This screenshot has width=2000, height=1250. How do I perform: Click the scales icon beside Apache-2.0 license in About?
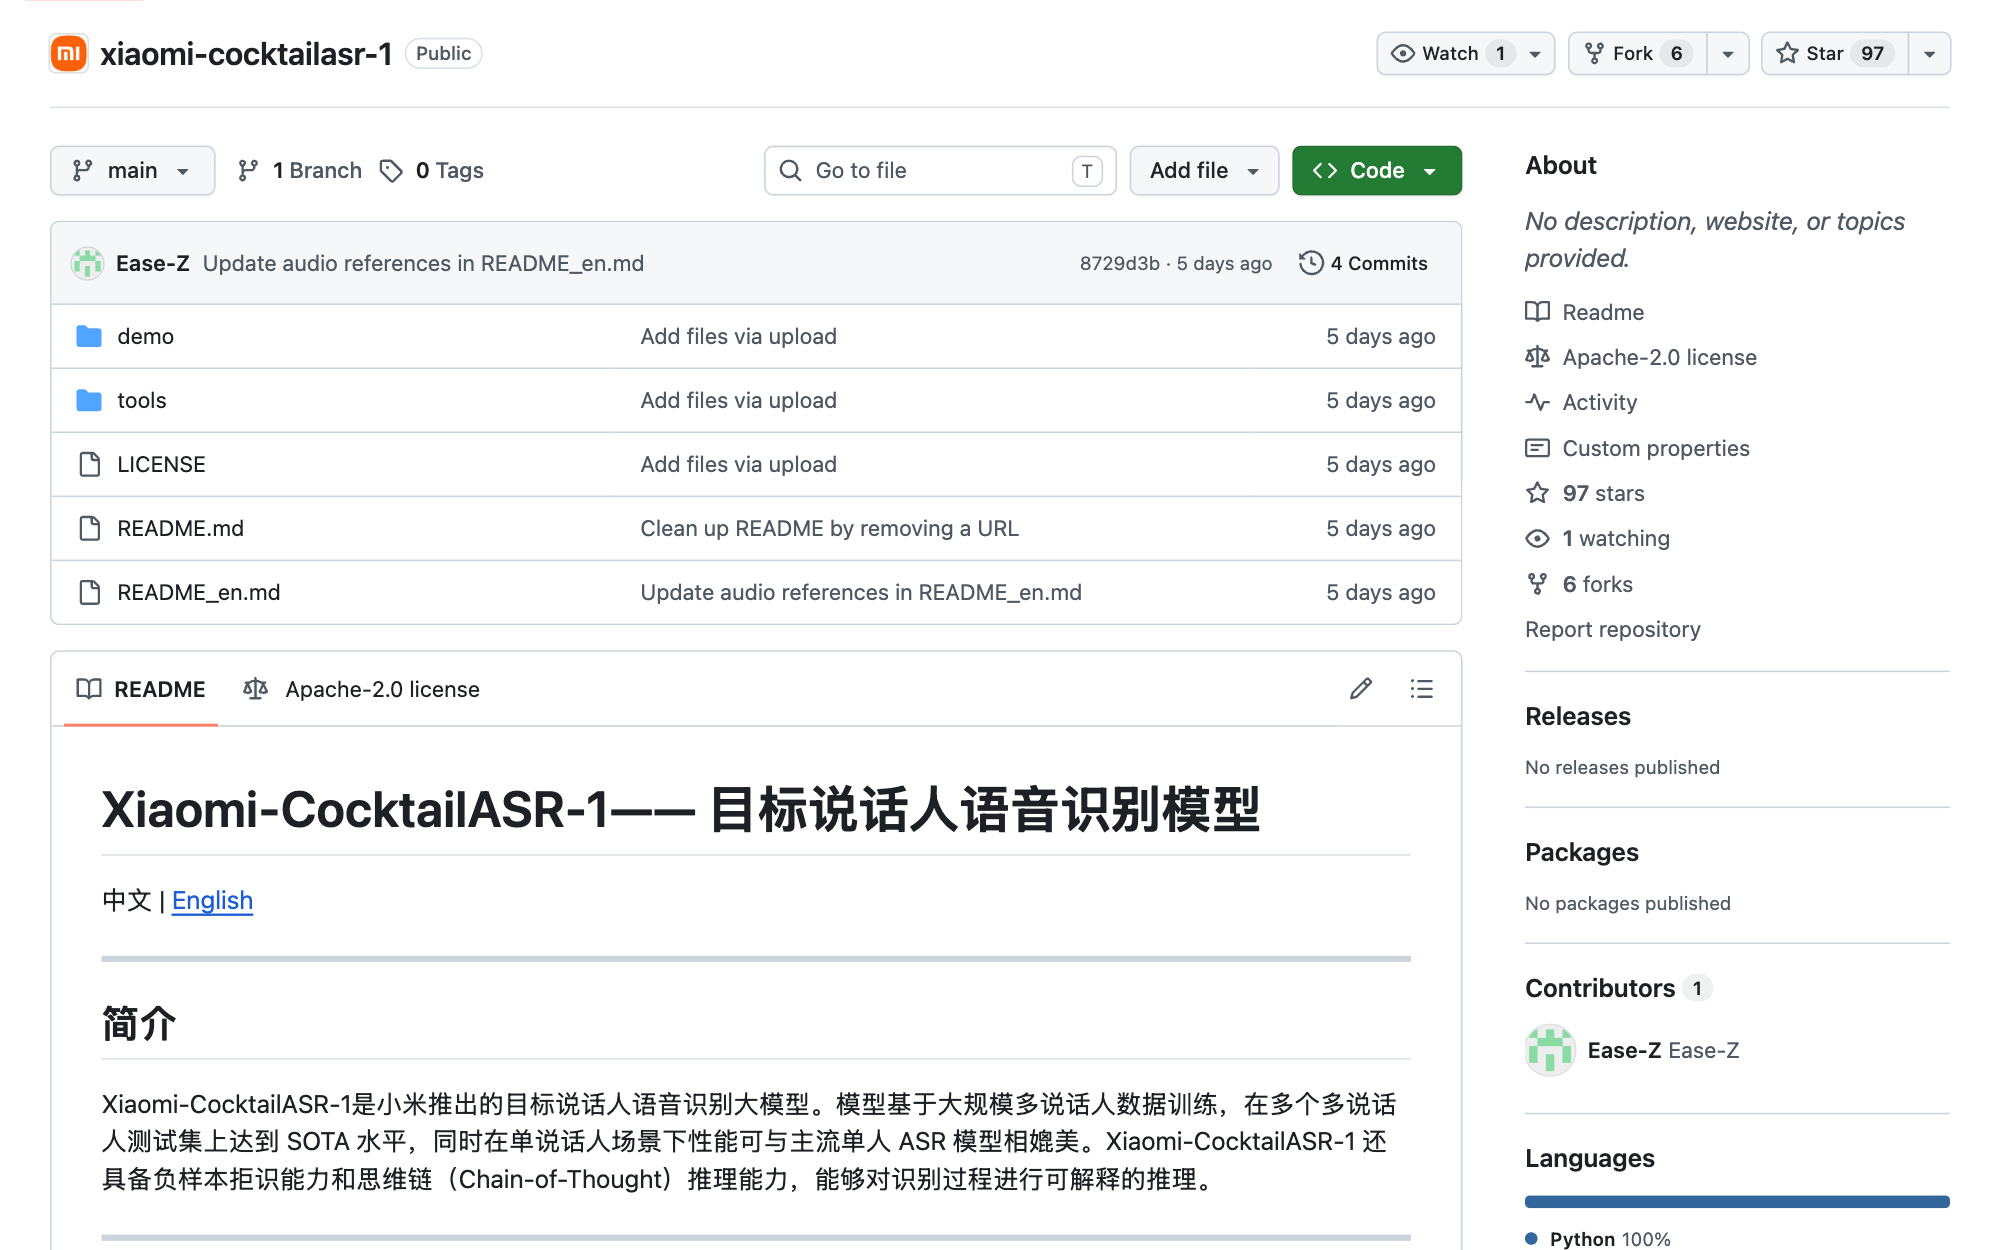(1537, 357)
